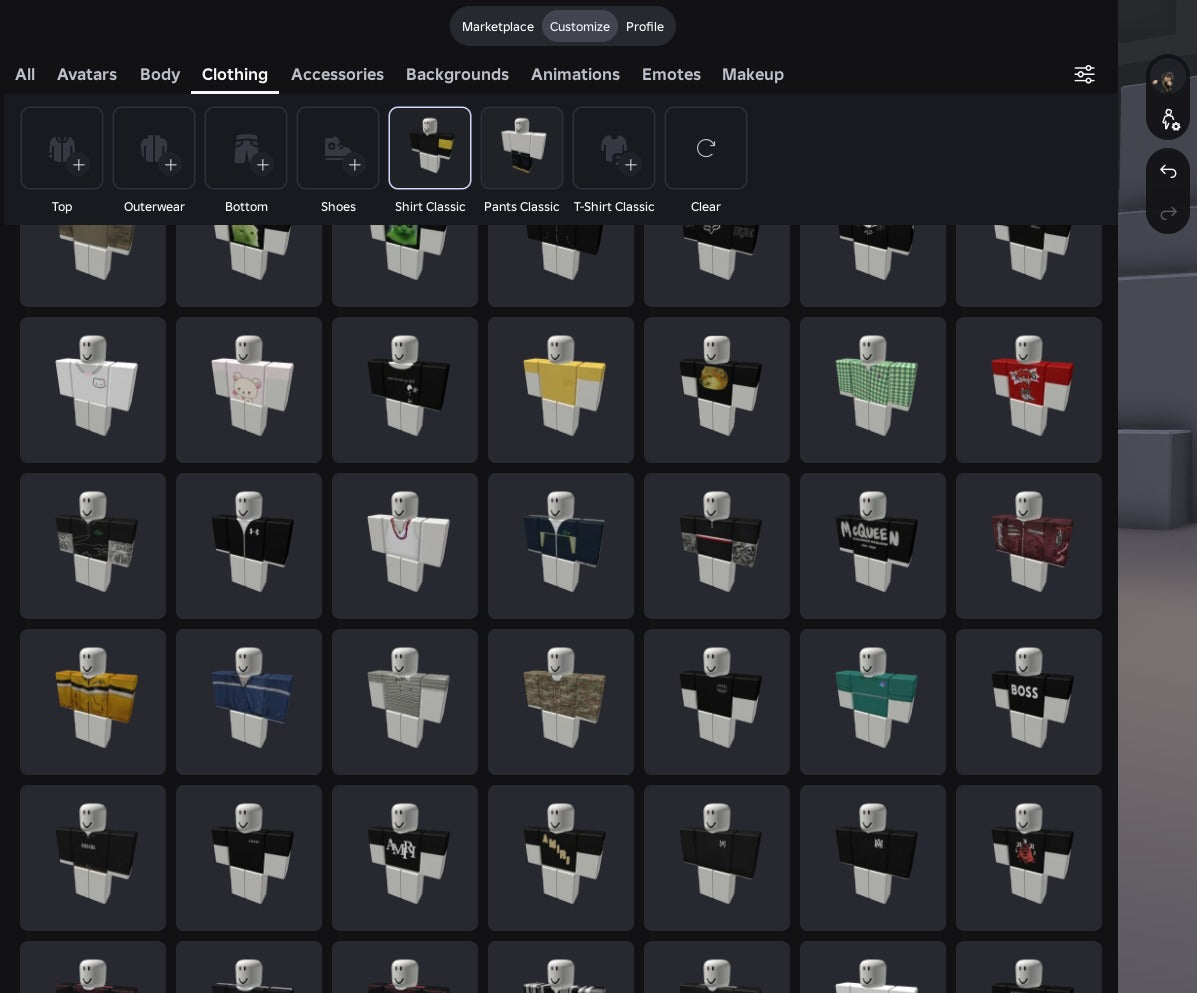Equip the yellow and black jersey shirt

pyautogui.click(x=92, y=701)
